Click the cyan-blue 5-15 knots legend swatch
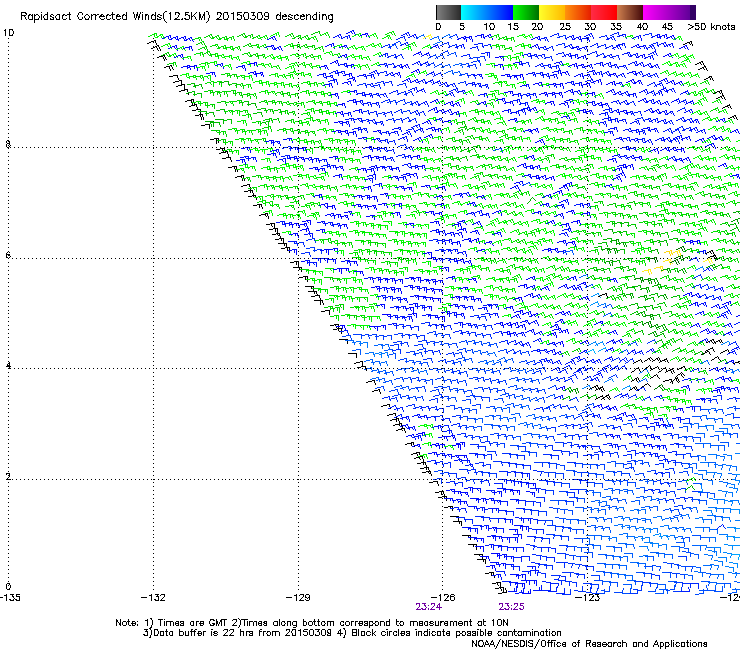 tap(487, 12)
